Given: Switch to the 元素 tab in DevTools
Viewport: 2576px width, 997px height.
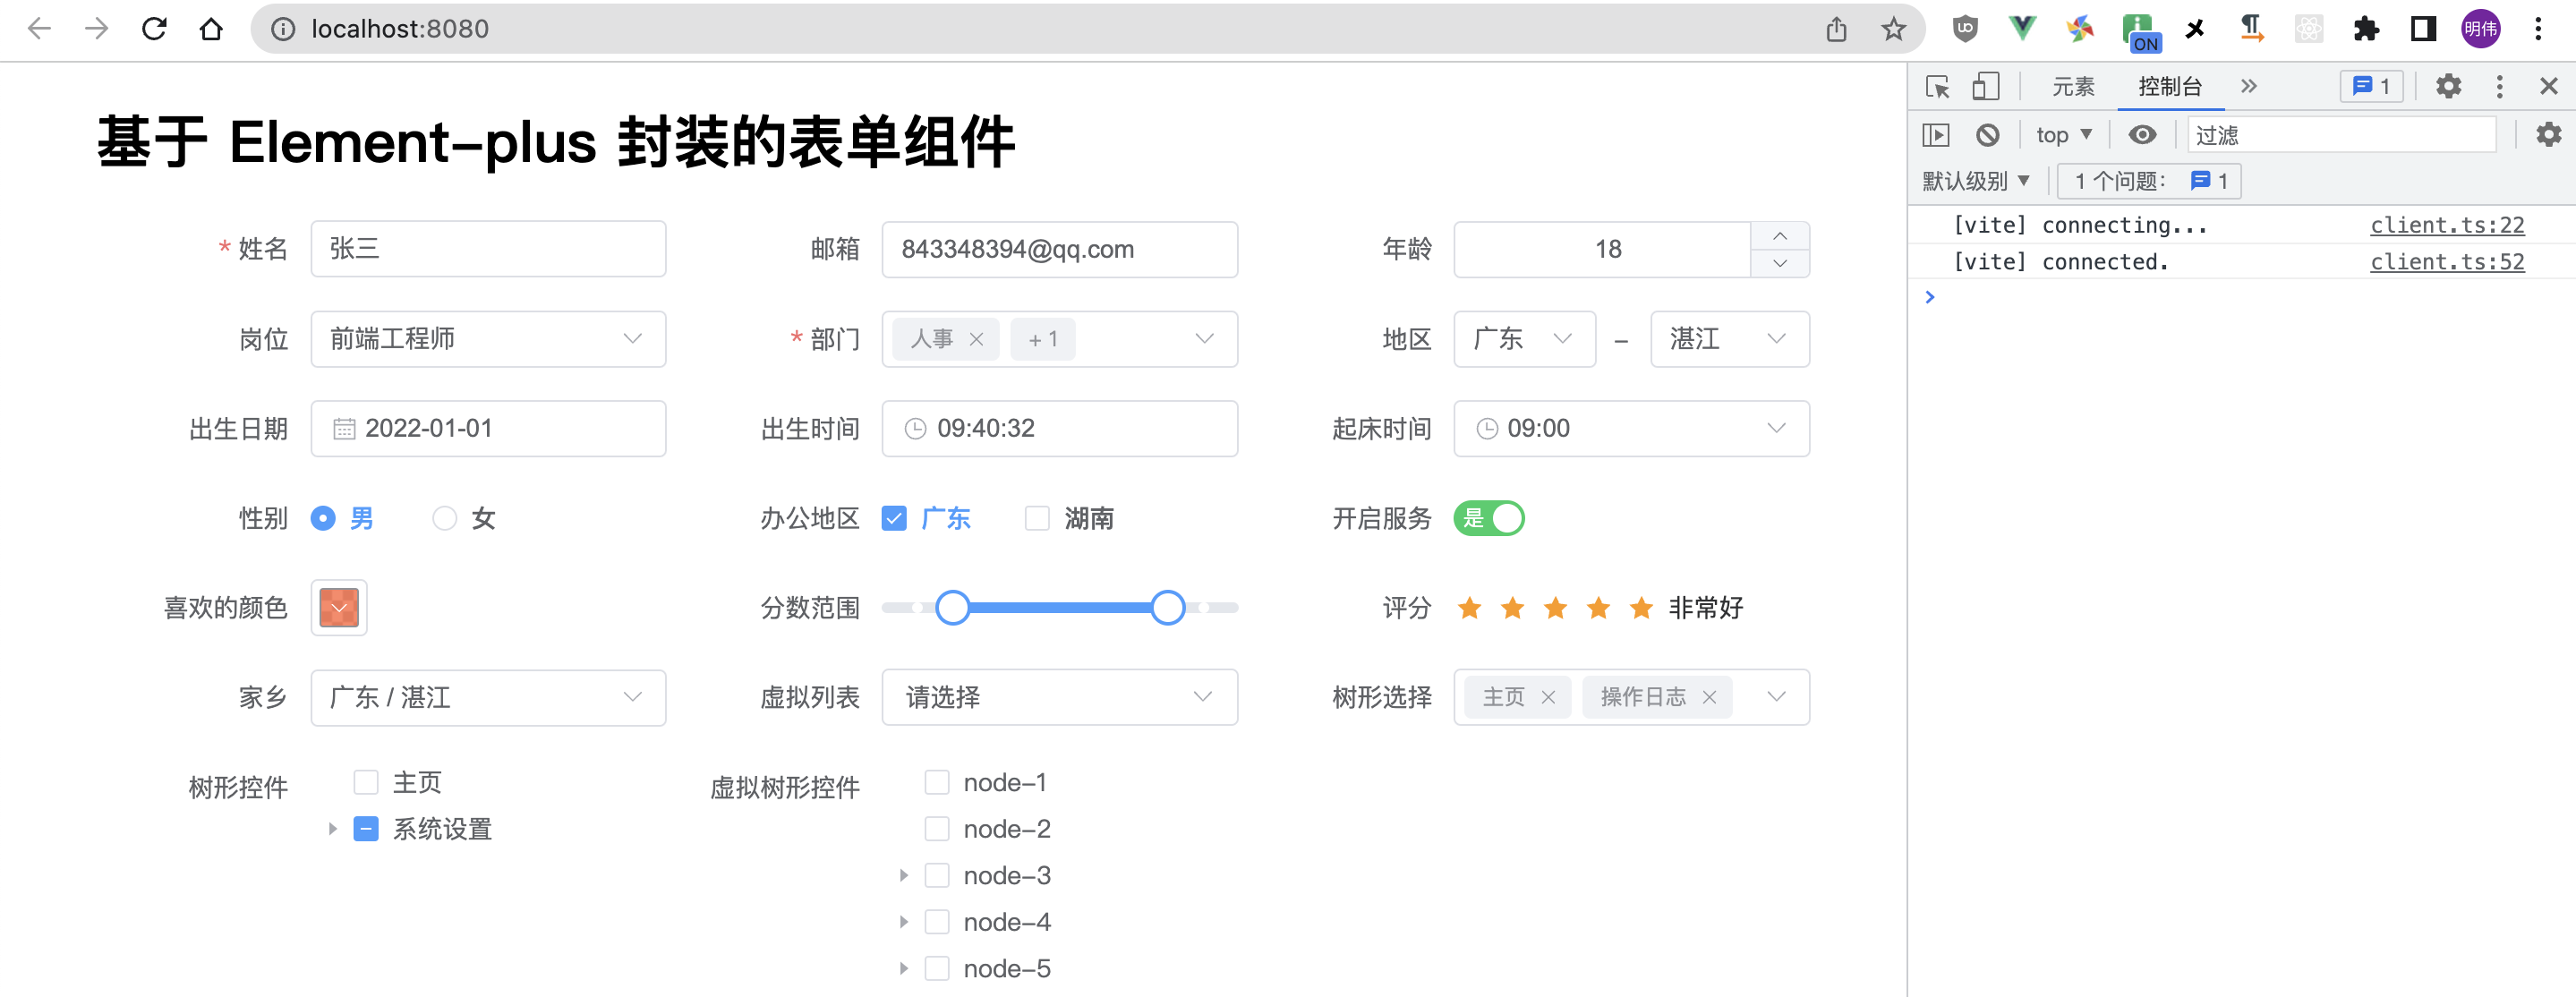Looking at the screenshot, I should point(2072,86).
